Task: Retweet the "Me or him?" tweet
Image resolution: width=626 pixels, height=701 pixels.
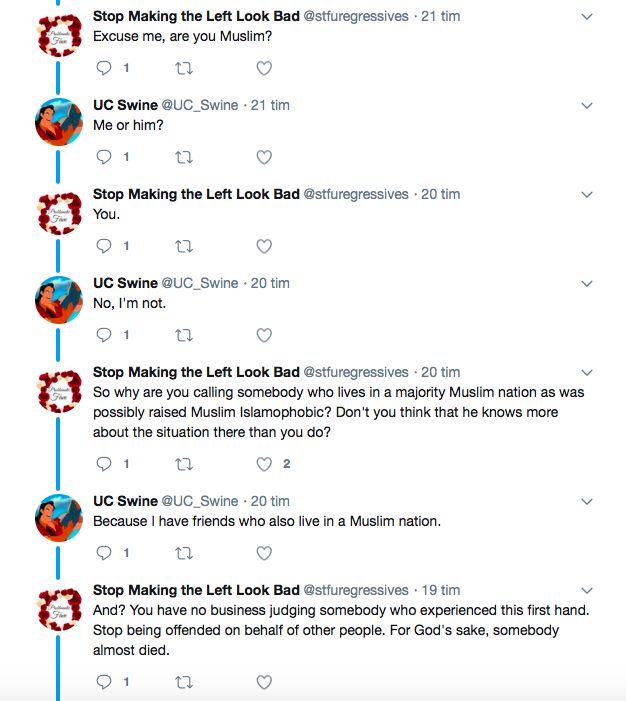Action: pos(184,157)
